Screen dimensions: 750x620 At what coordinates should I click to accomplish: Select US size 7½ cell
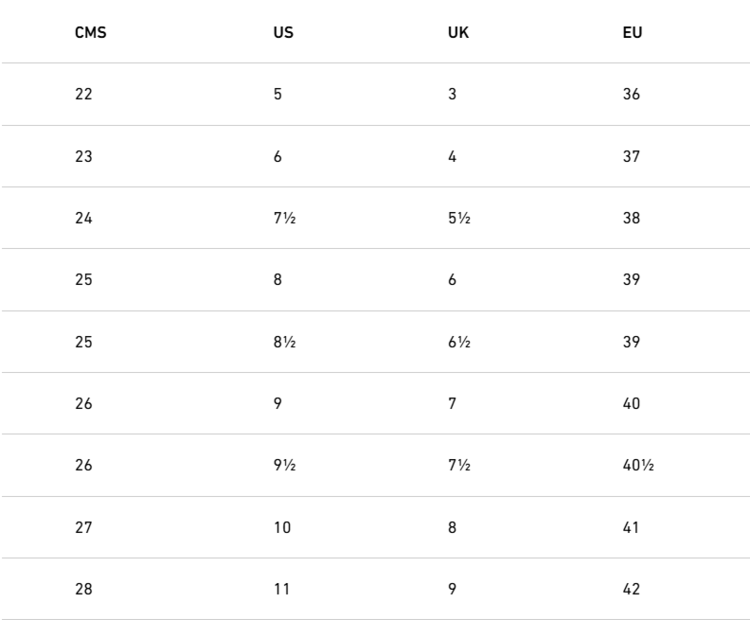pos(284,219)
